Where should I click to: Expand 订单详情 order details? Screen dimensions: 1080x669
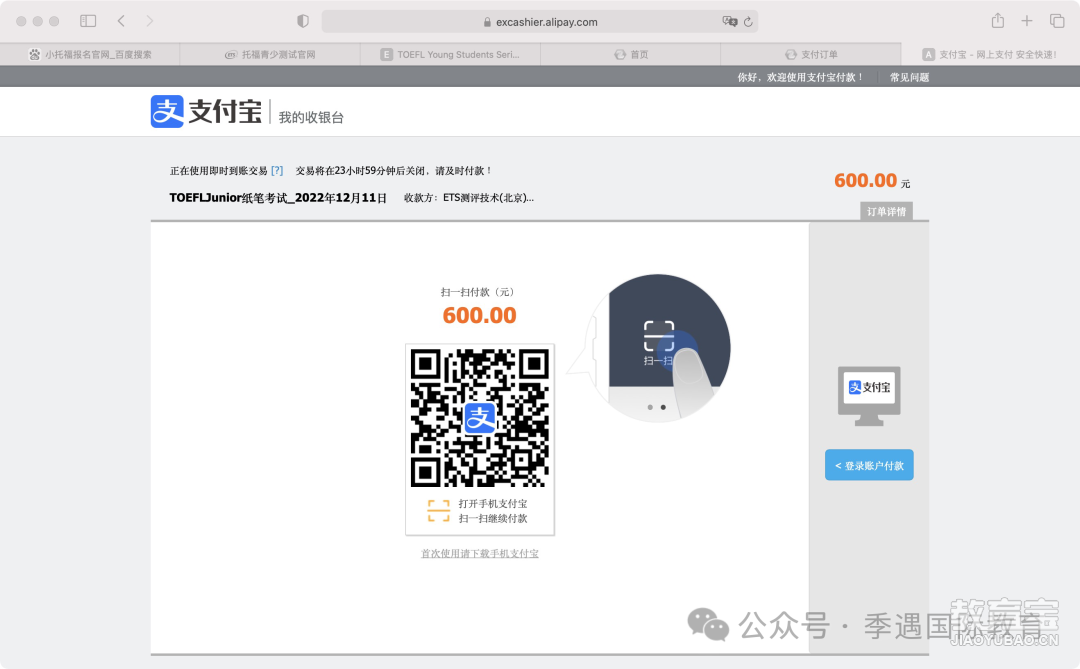tap(886, 212)
